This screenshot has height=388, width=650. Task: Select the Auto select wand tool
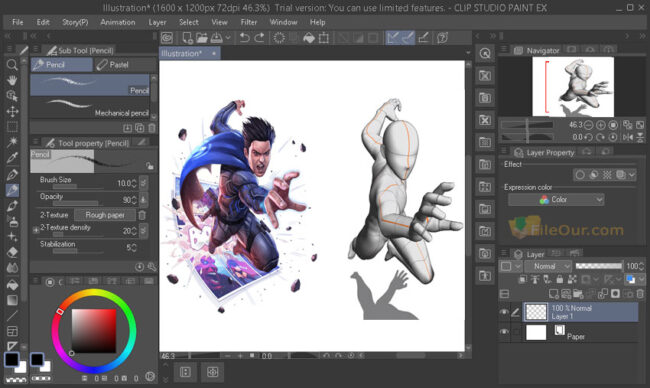tap(12, 142)
